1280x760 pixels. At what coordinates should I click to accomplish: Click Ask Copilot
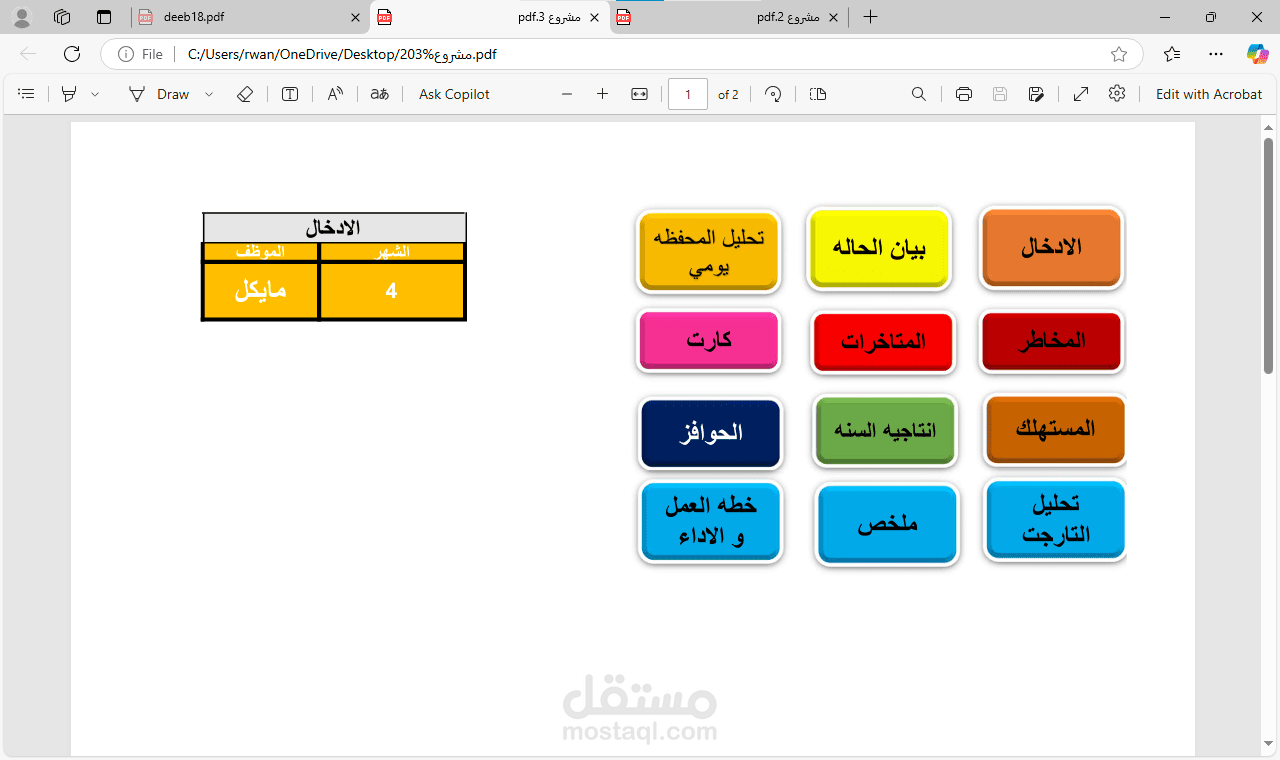click(454, 94)
